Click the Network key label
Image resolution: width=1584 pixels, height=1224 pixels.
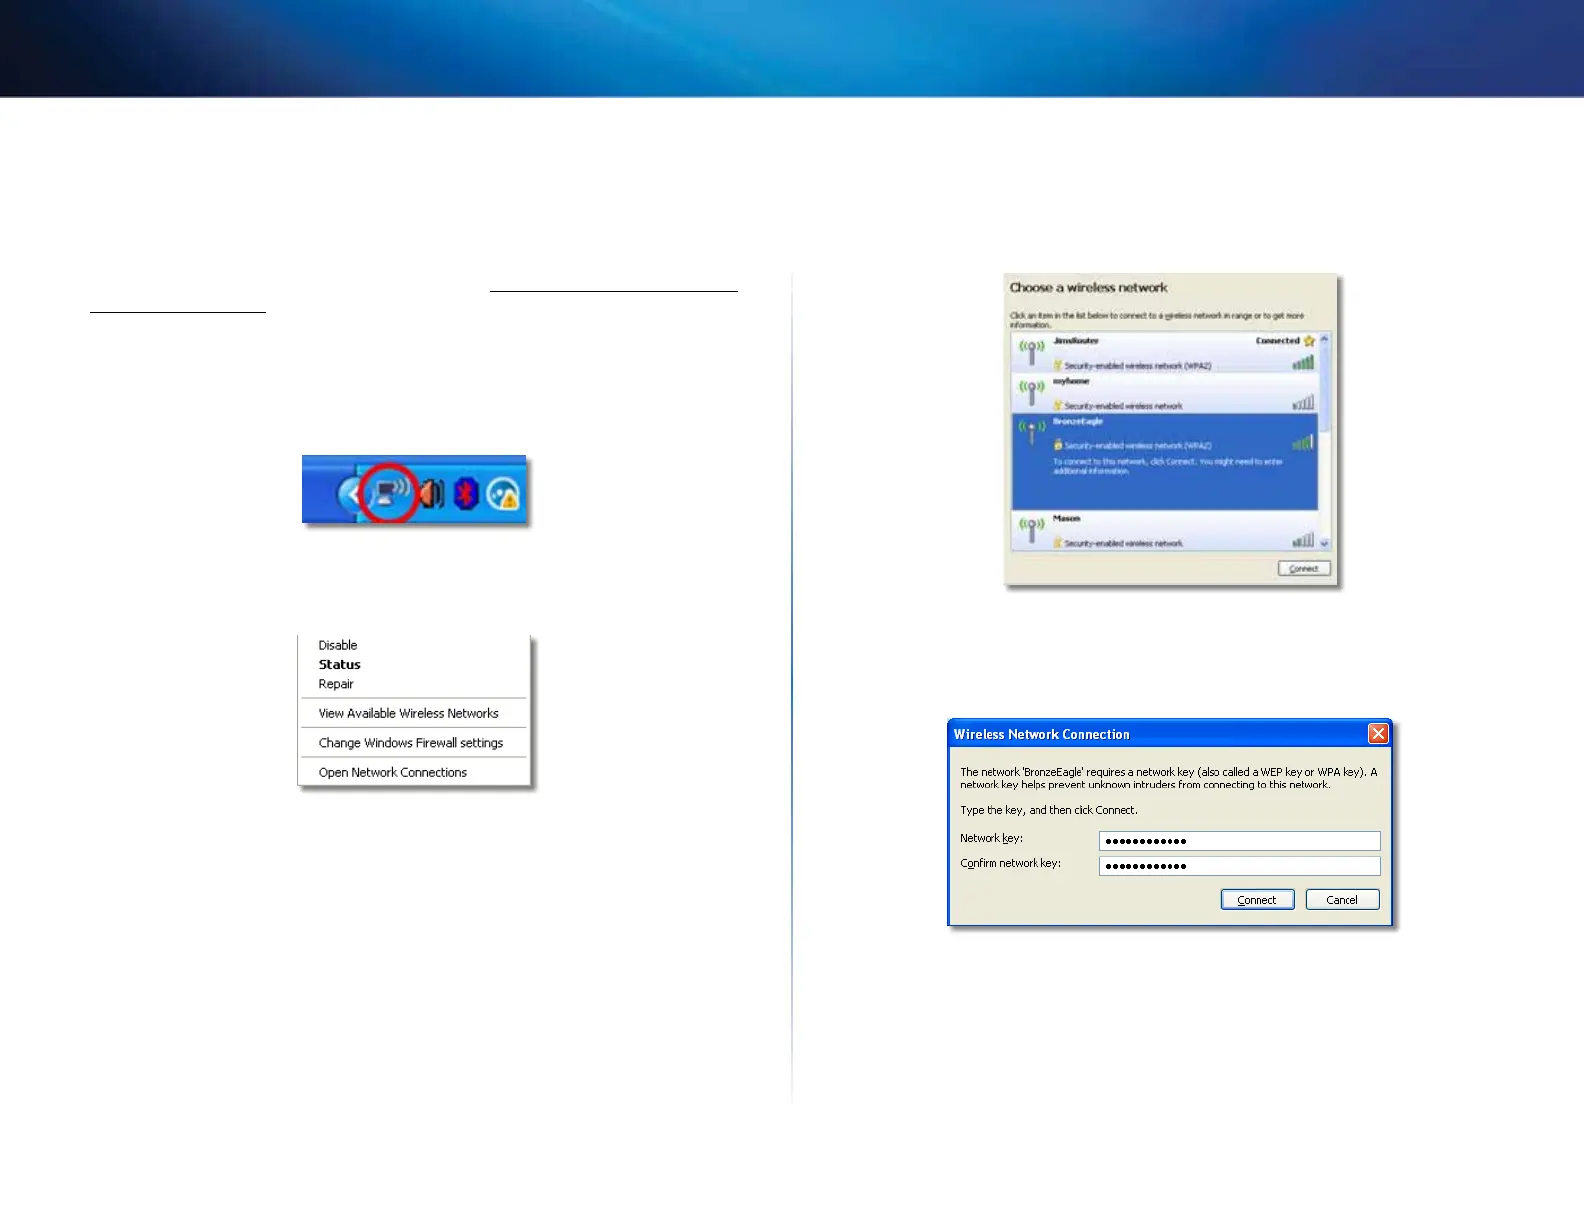coord(991,838)
